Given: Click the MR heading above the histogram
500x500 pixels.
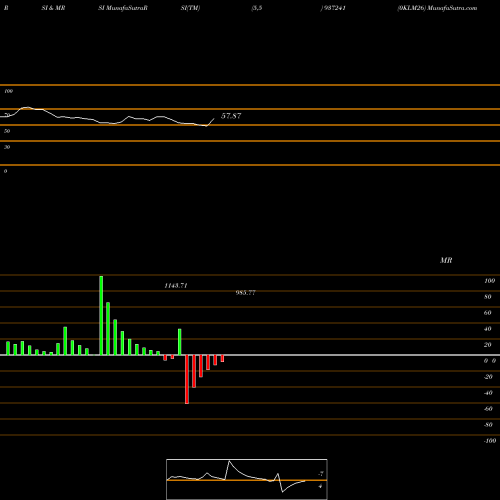Looking at the screenshot, I should [x=446, y=260].
